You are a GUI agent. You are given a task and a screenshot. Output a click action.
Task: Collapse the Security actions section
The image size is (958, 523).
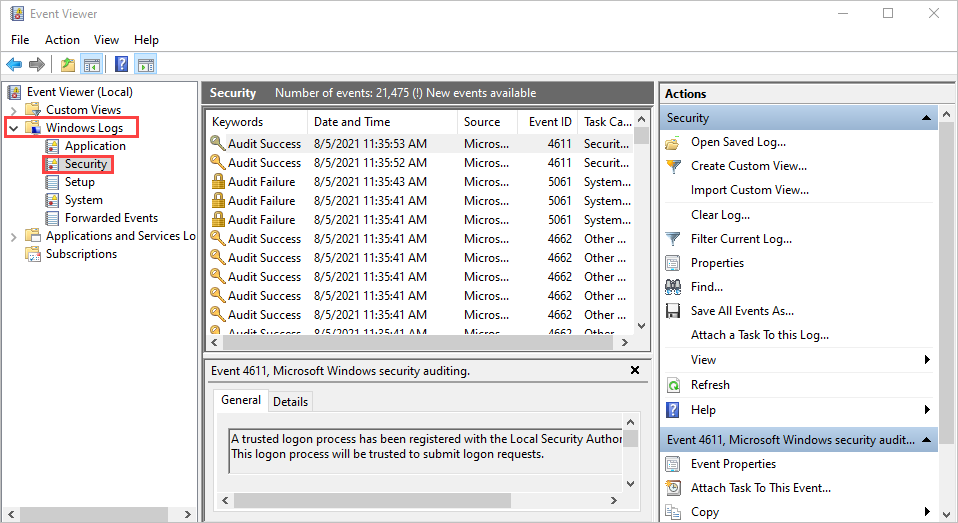click(x=926, y=118)
